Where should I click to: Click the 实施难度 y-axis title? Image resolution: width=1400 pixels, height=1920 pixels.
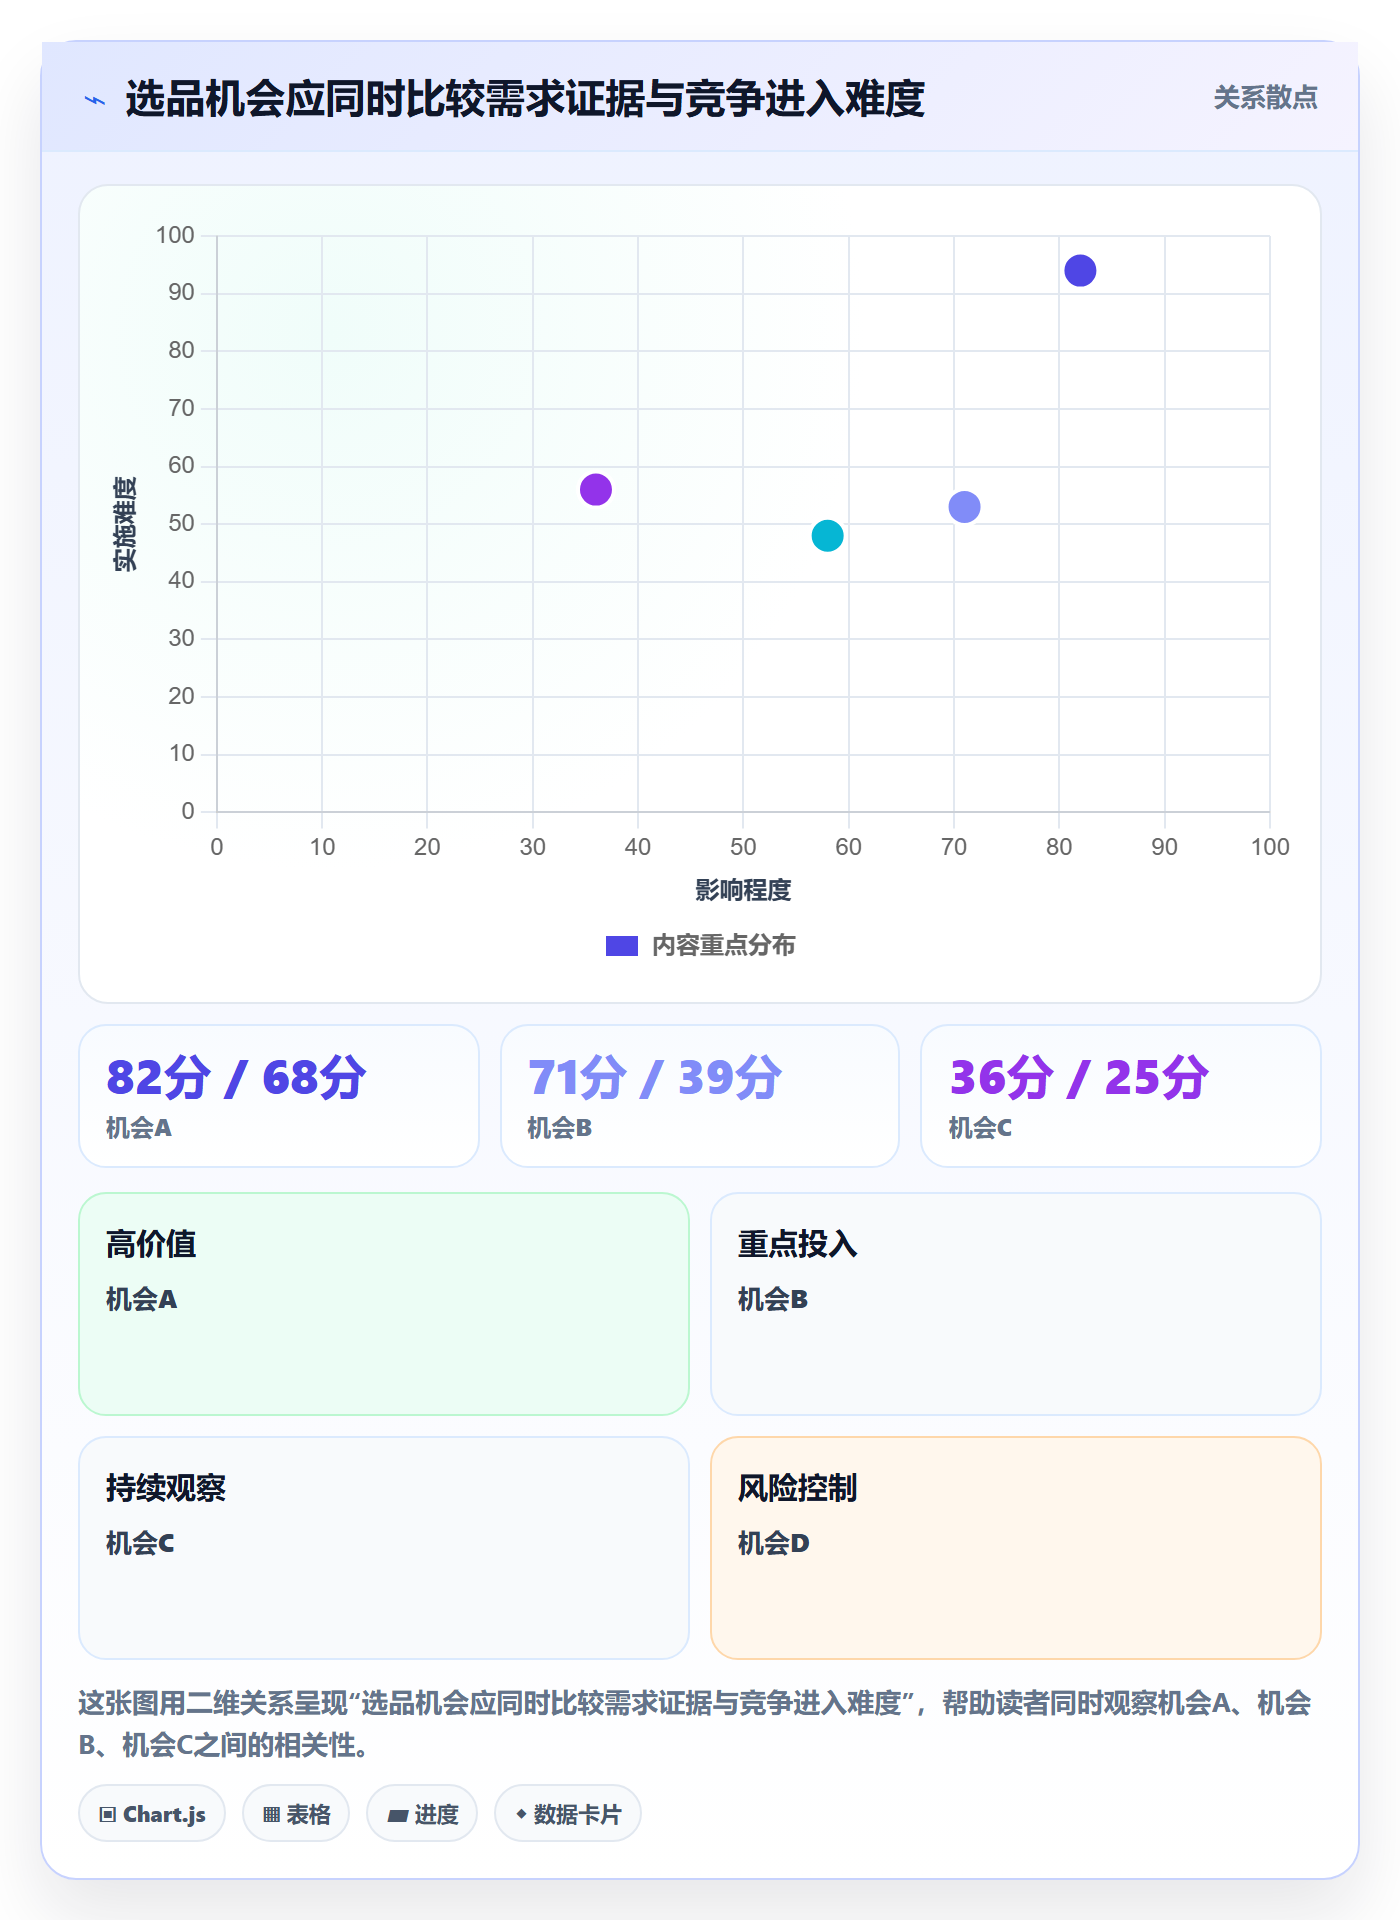(125, 524)
